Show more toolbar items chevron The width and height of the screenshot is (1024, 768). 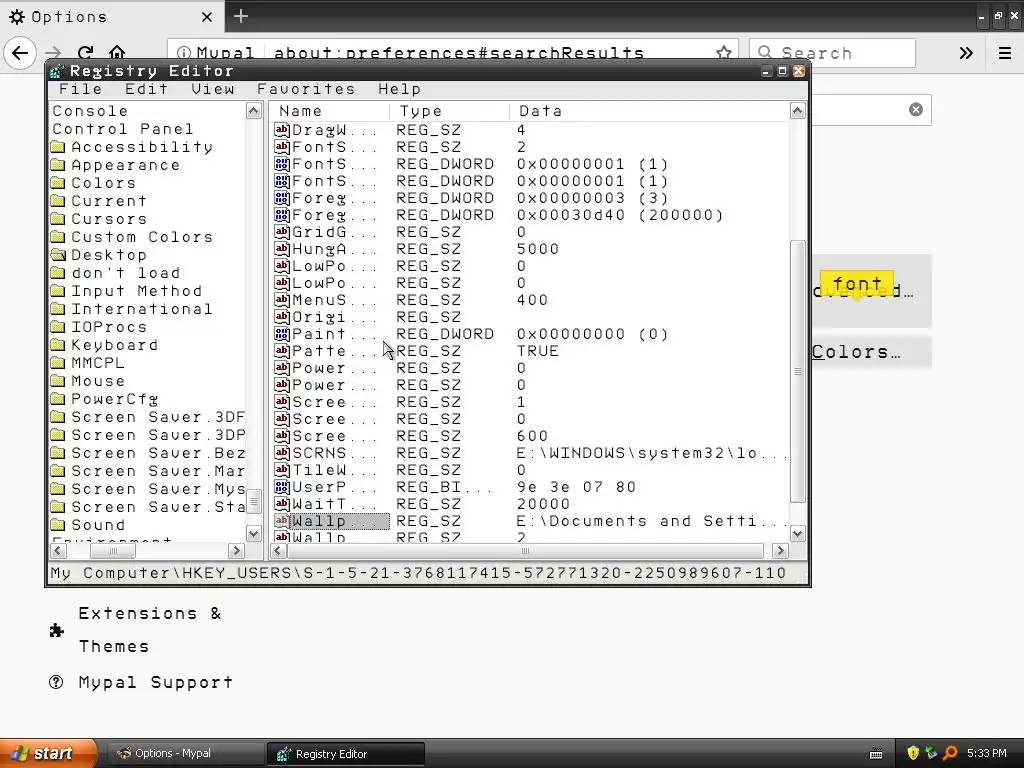pos(966,53)
